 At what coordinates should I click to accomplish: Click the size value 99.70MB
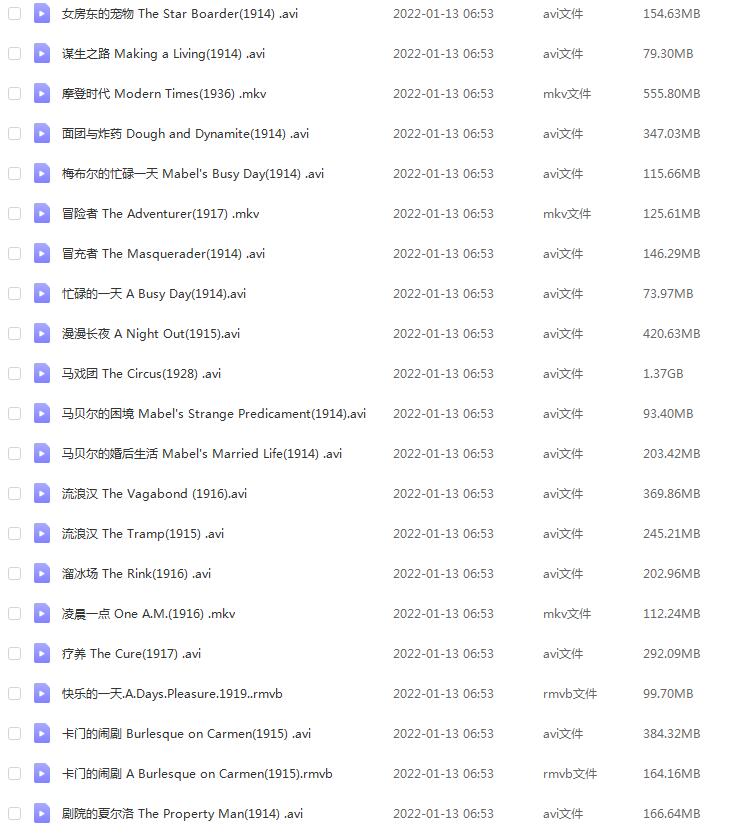coord(668,694)
